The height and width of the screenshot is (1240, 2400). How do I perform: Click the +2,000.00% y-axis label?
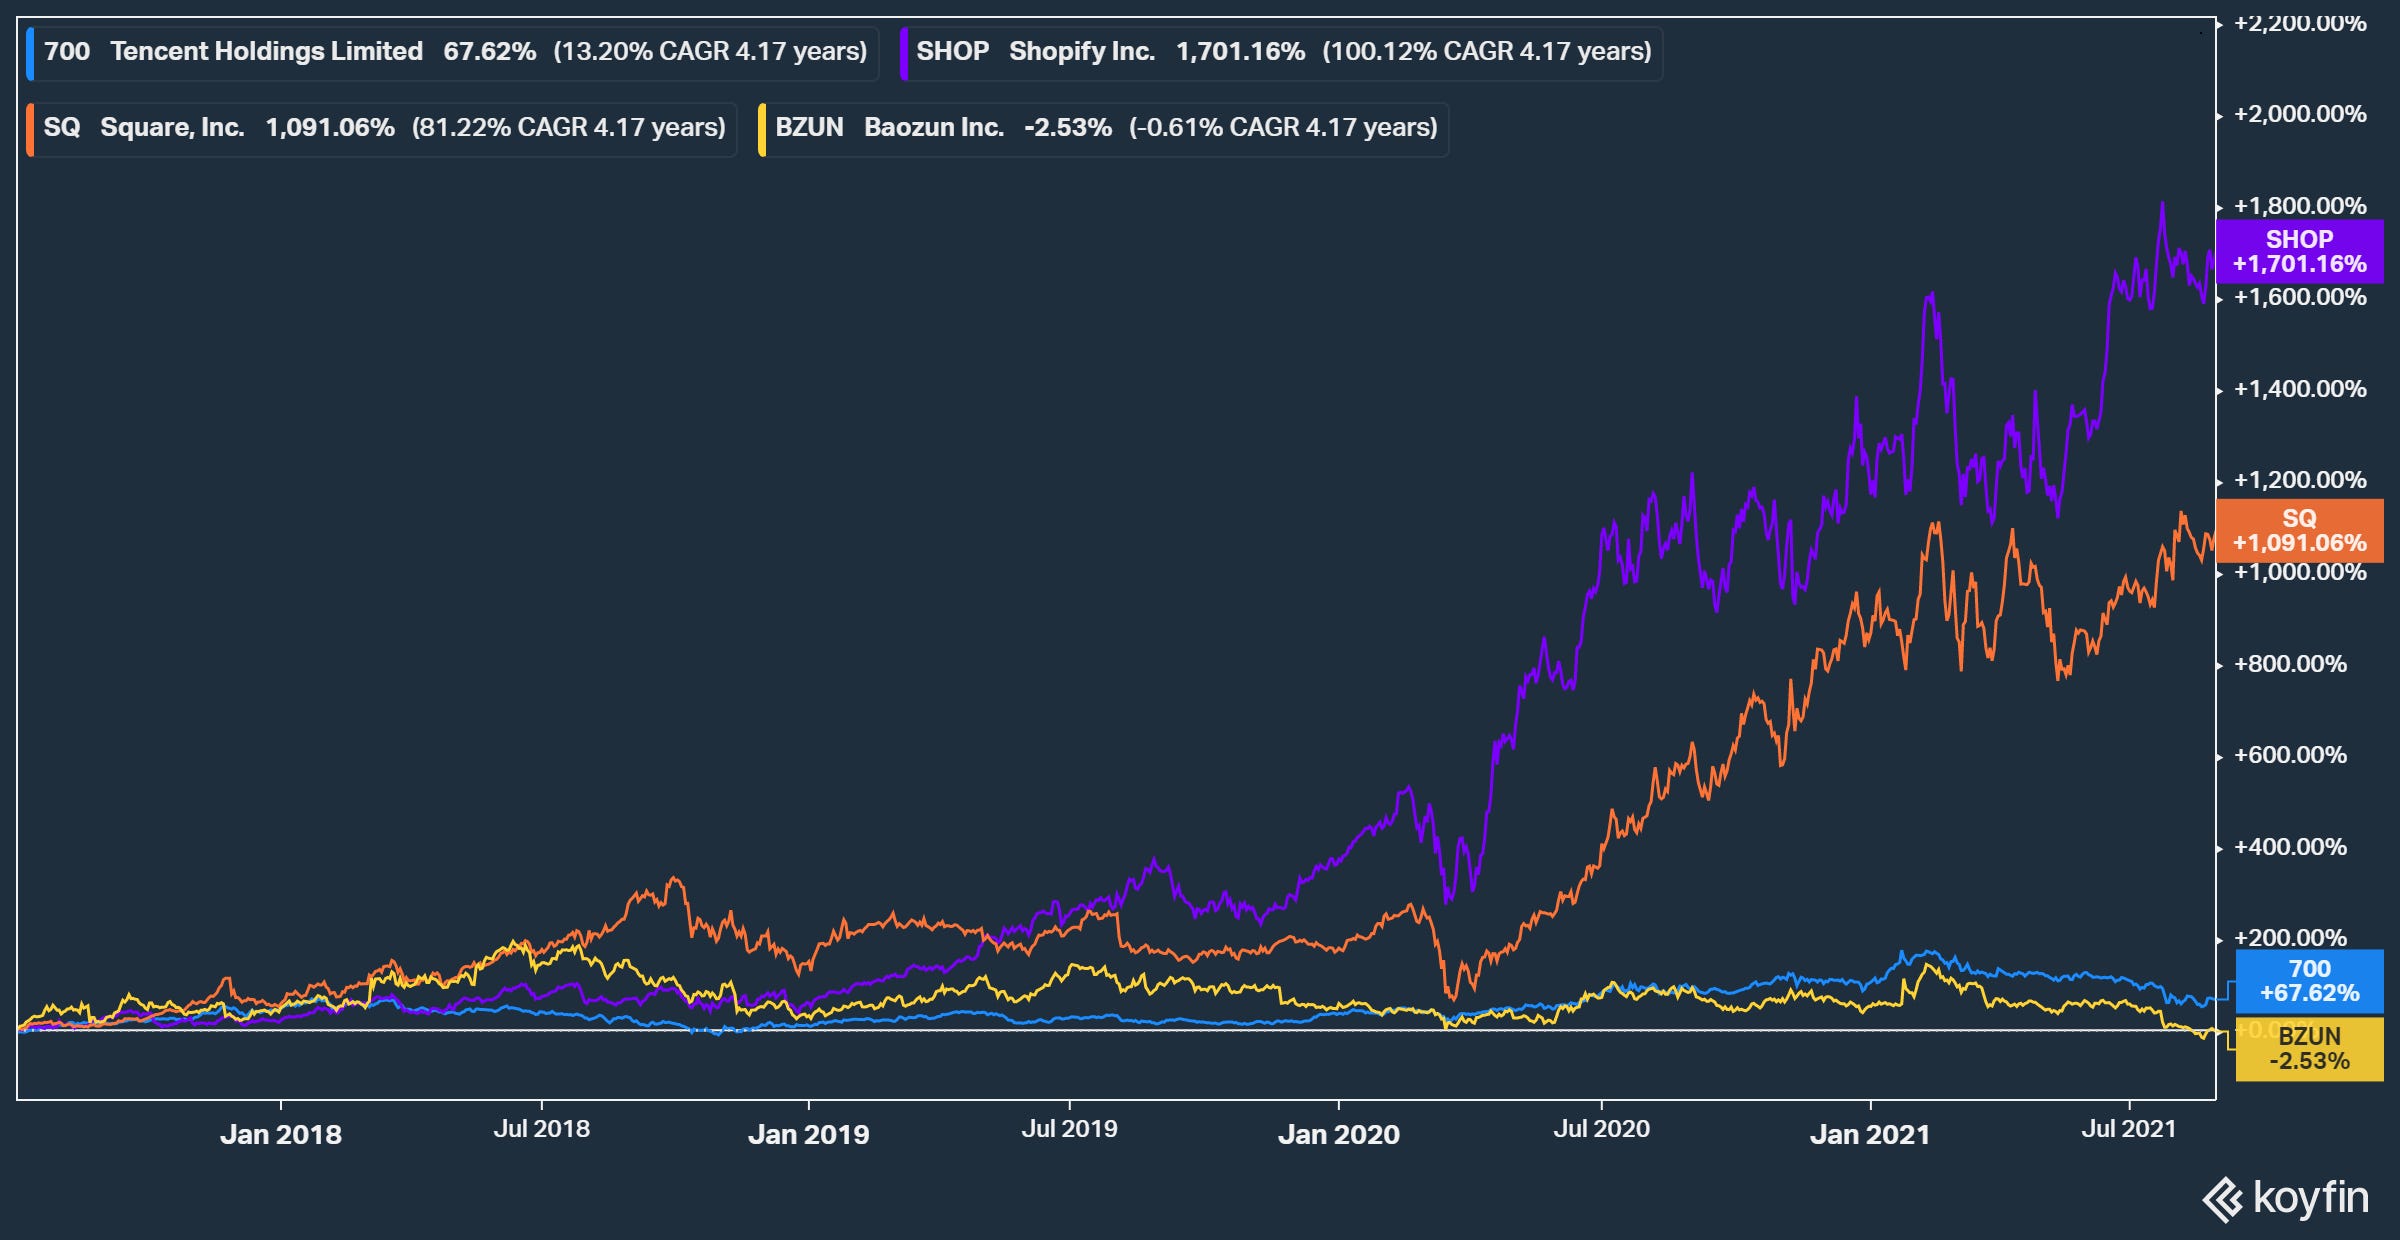point(2300,114)
